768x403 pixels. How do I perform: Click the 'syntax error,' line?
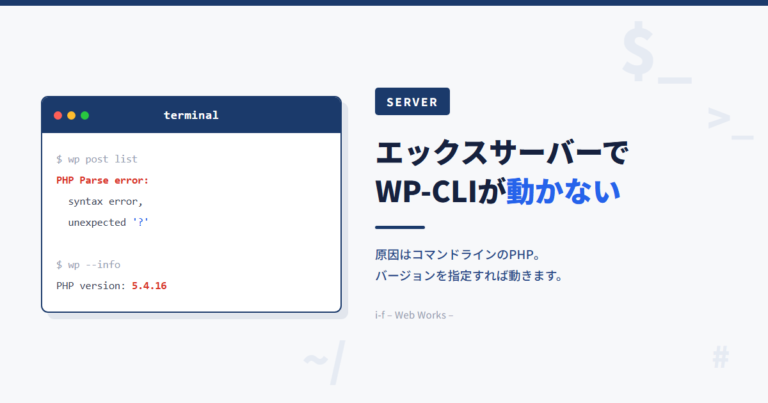(x=105, y=201)
